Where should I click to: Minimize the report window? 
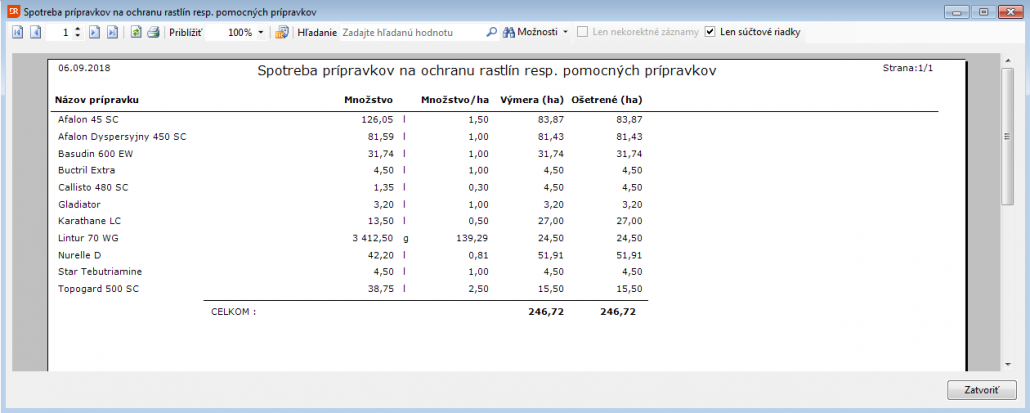tap(956, 11)
